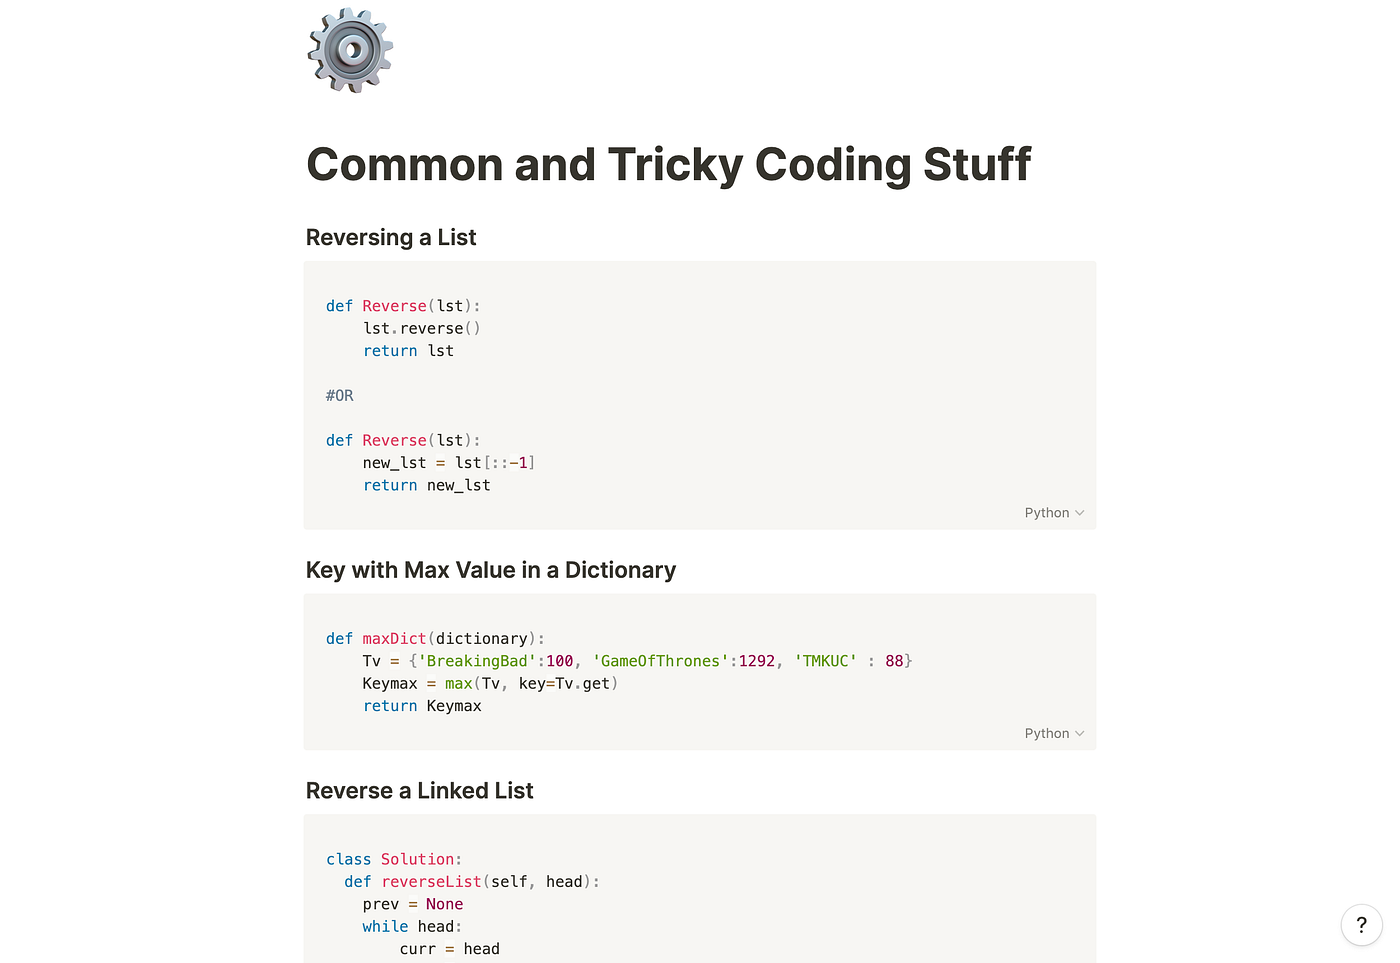Click the prev = None code line
The width and height of the screenshot is (1400, 963).
point(413,905)
